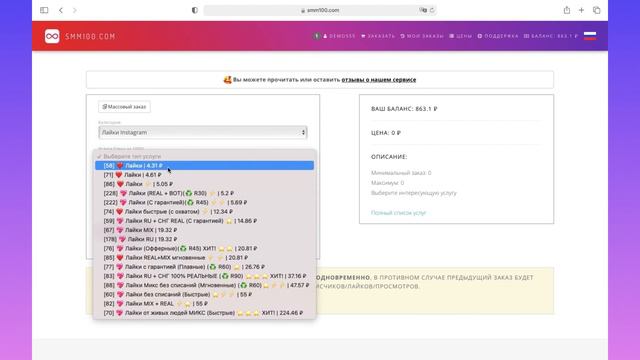
Task: Click the Максимум: 0 text
Action: [x=387, y=182]
